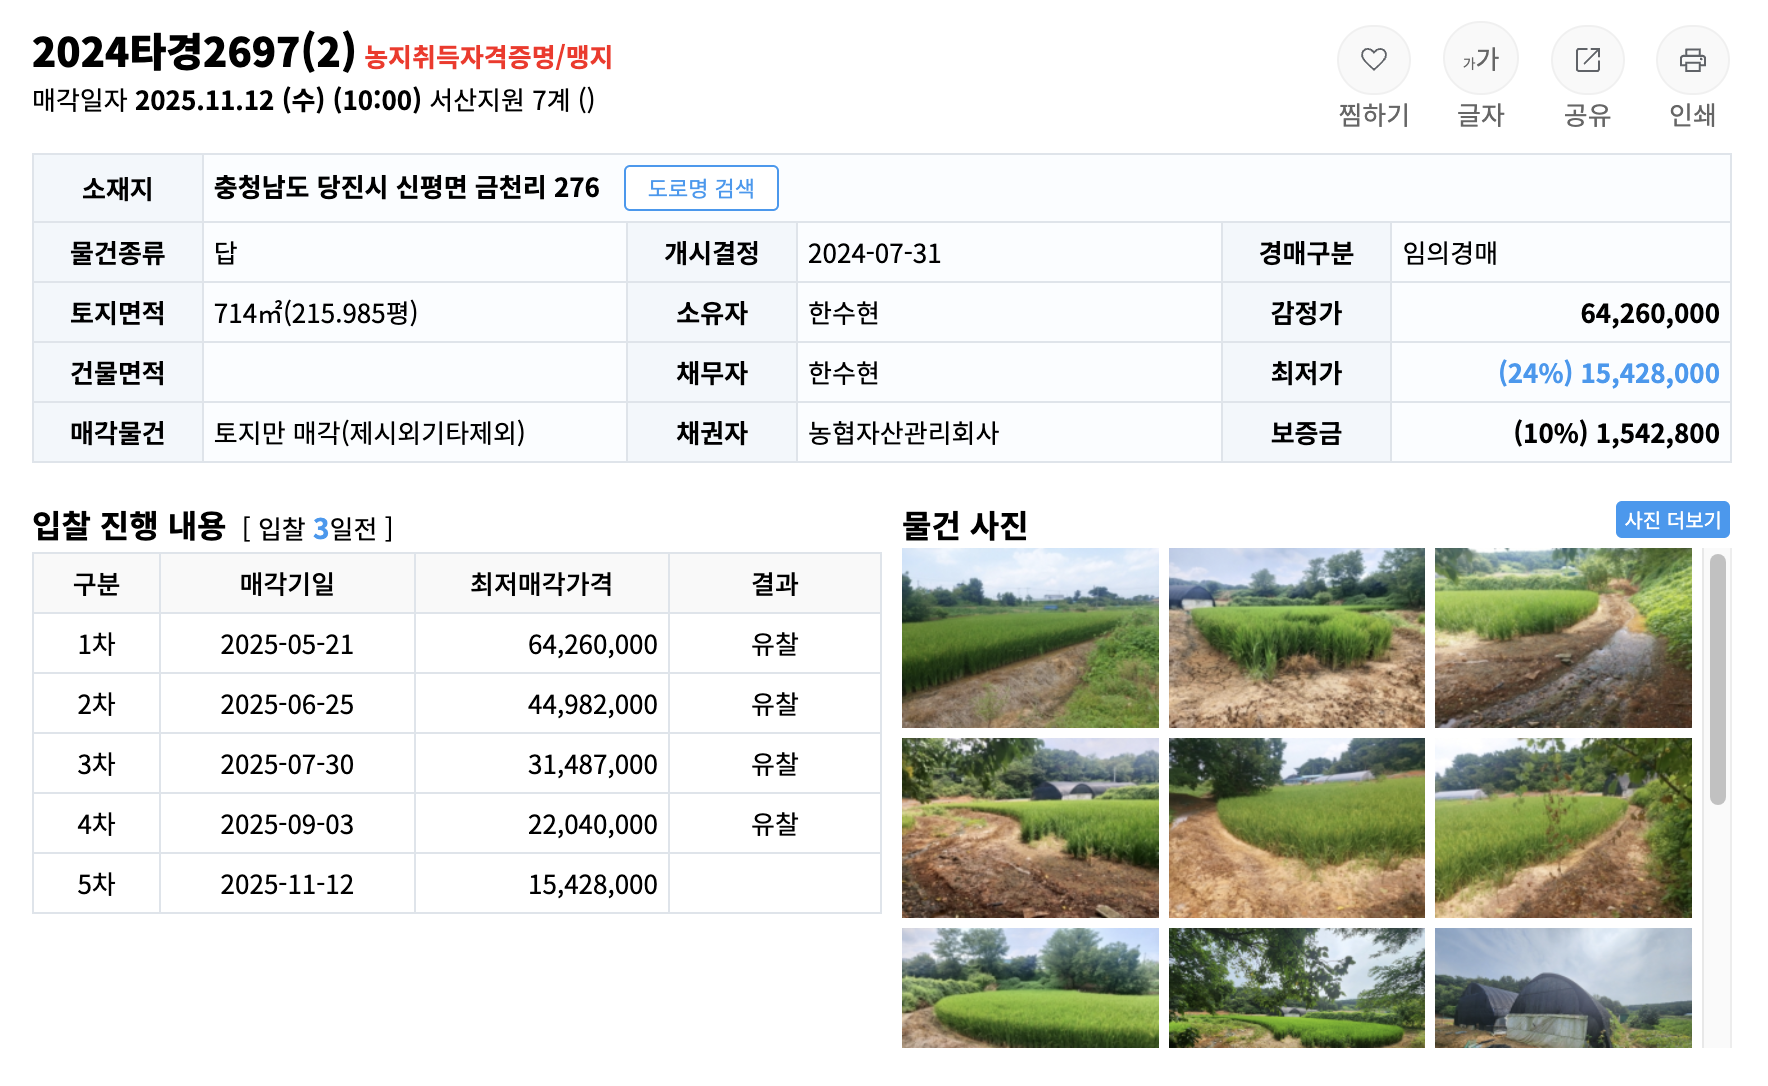Image resolution: width=1768 pixels, height=1086 pixels.
Task: Click the heart icon to save listing
Action: point(1373,60)
